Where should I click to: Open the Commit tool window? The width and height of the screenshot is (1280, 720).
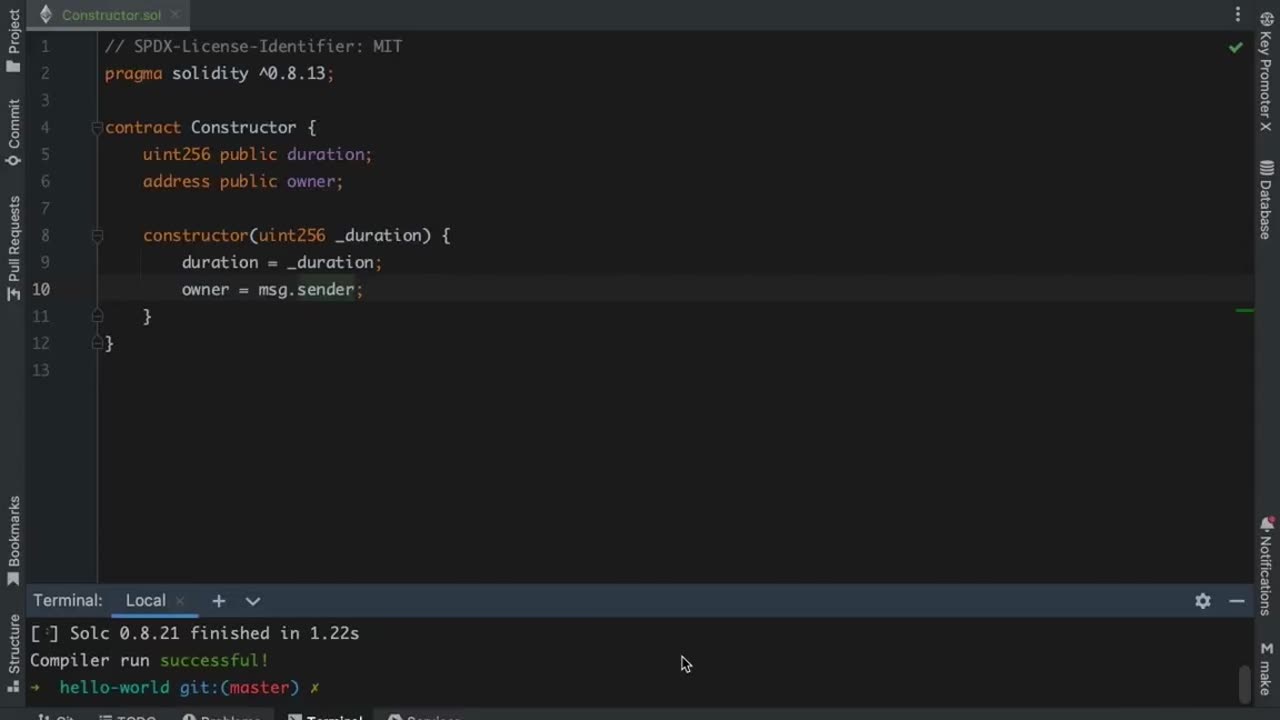[13, 132]
